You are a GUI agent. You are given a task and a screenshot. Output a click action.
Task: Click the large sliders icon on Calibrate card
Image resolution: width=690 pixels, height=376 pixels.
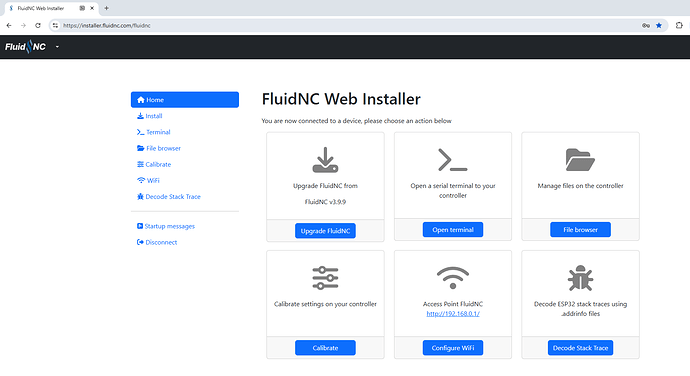325,278
